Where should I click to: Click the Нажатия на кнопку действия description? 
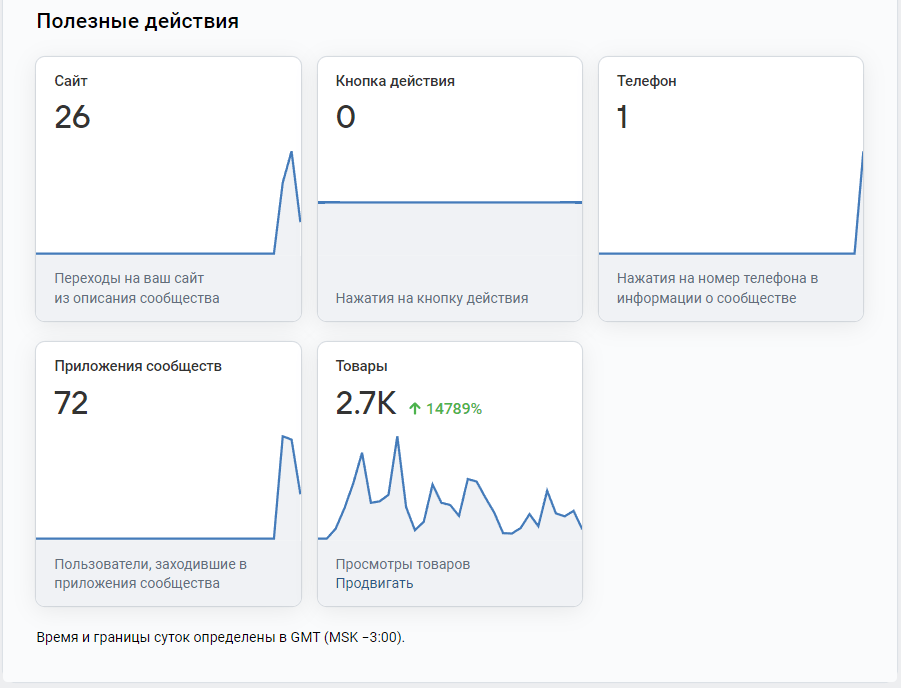pos(432,298)
